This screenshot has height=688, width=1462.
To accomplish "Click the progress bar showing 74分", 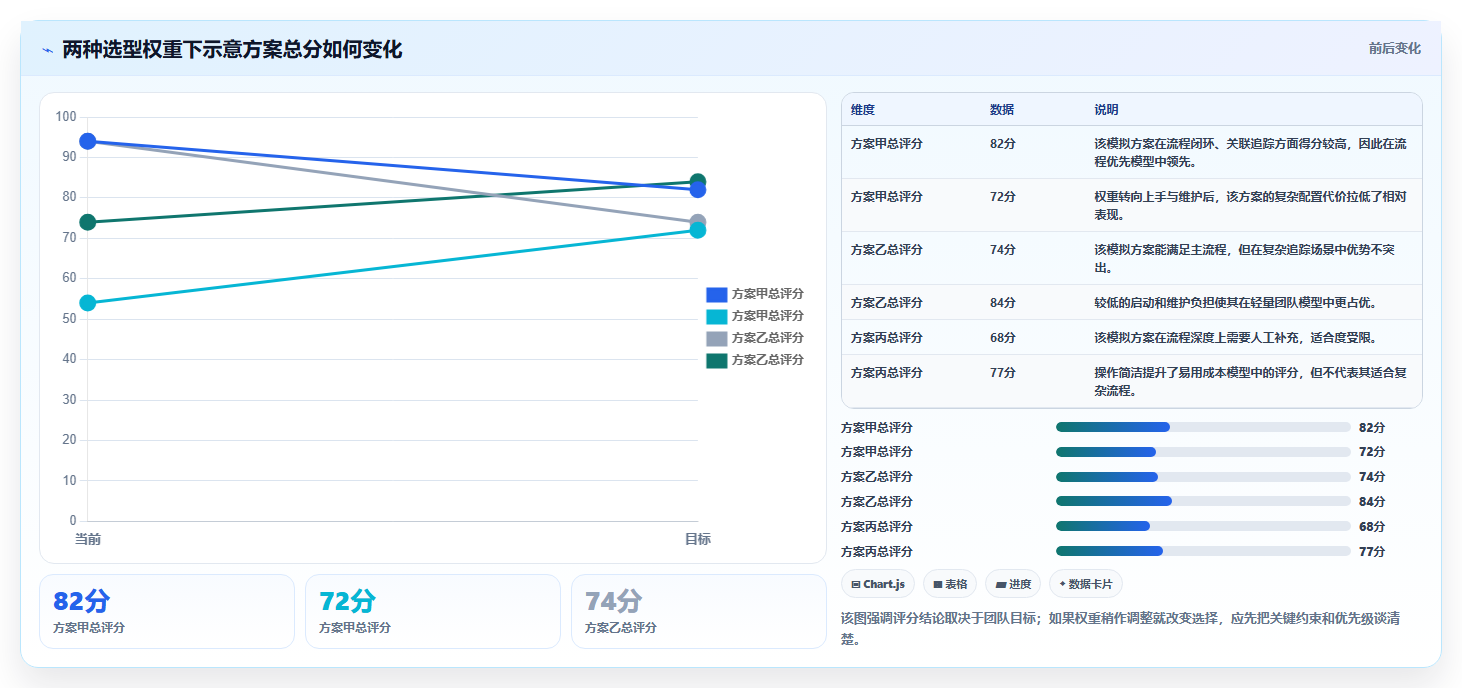I will click(1203, 477).
